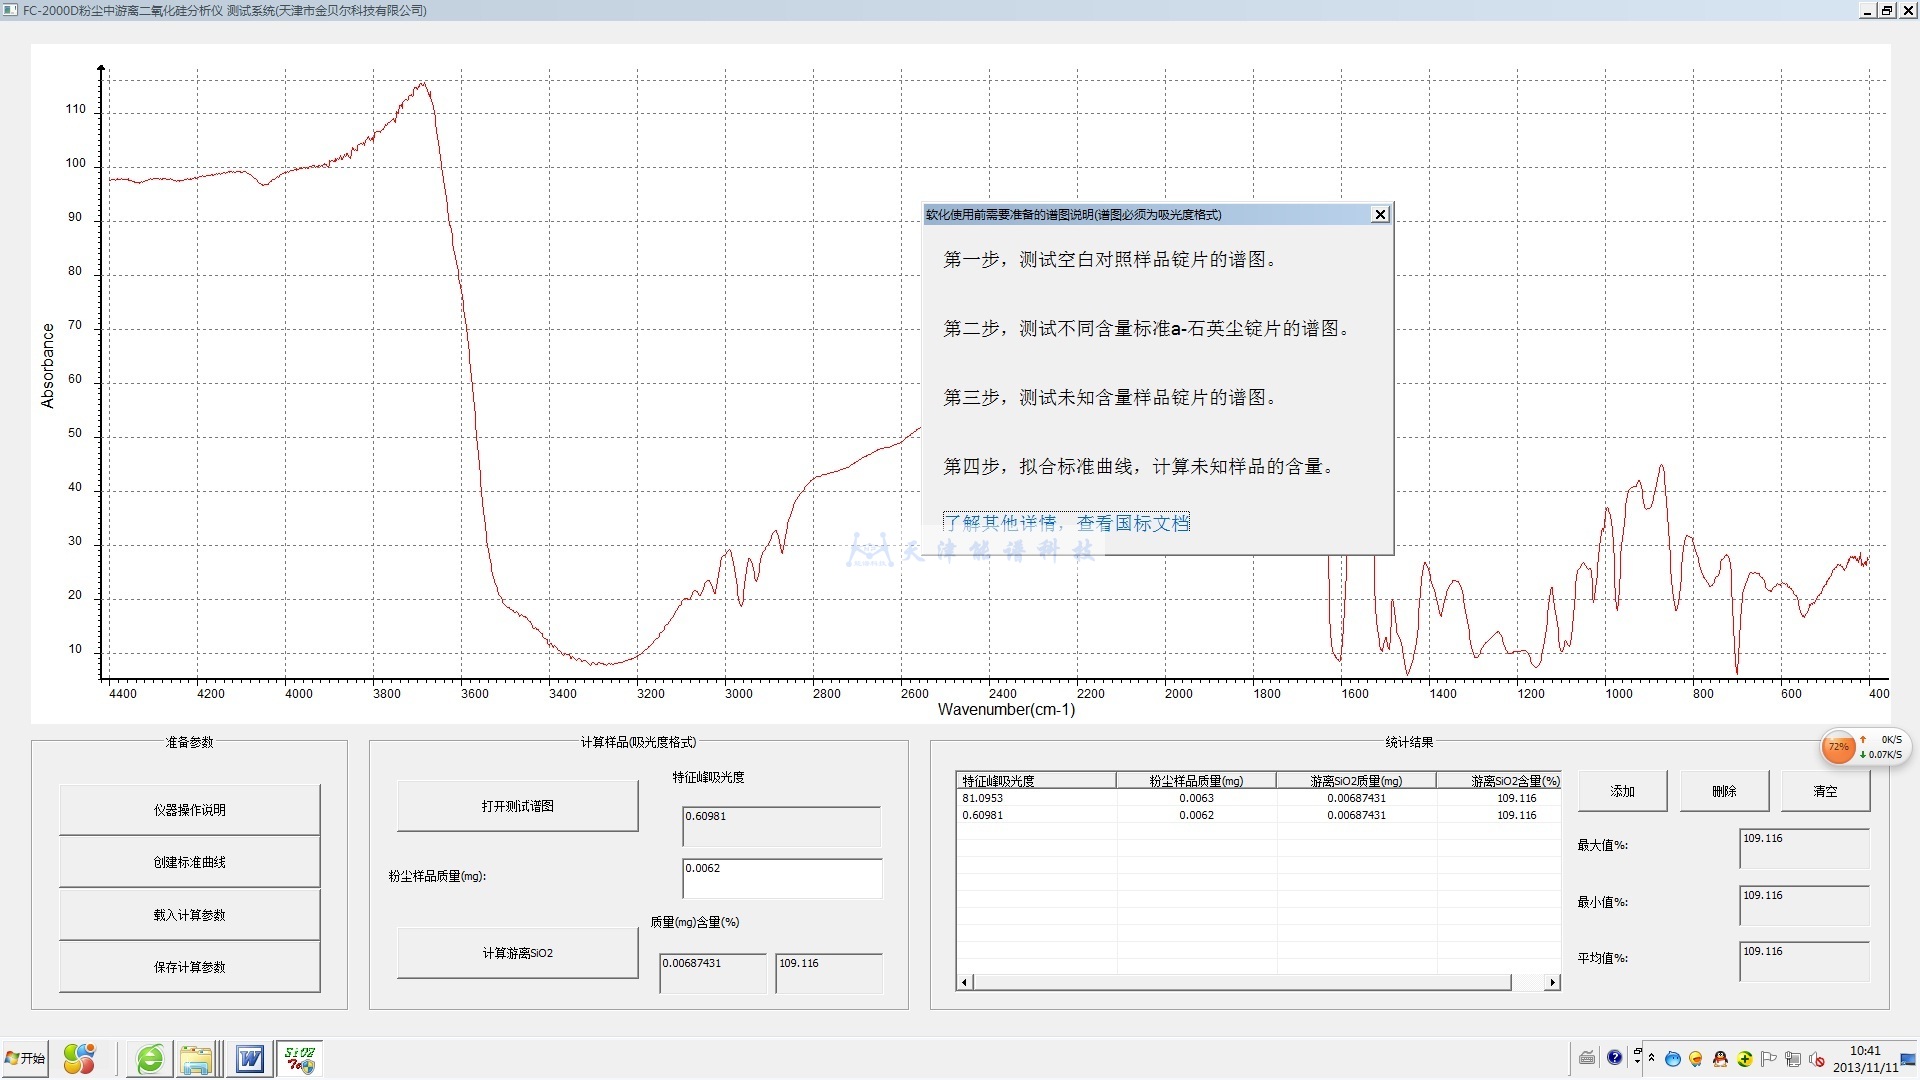The height and width of the screenshot is (1080, 1920).
Task: Click the muted speaker tray icon
Action: click(1817, 1059)
